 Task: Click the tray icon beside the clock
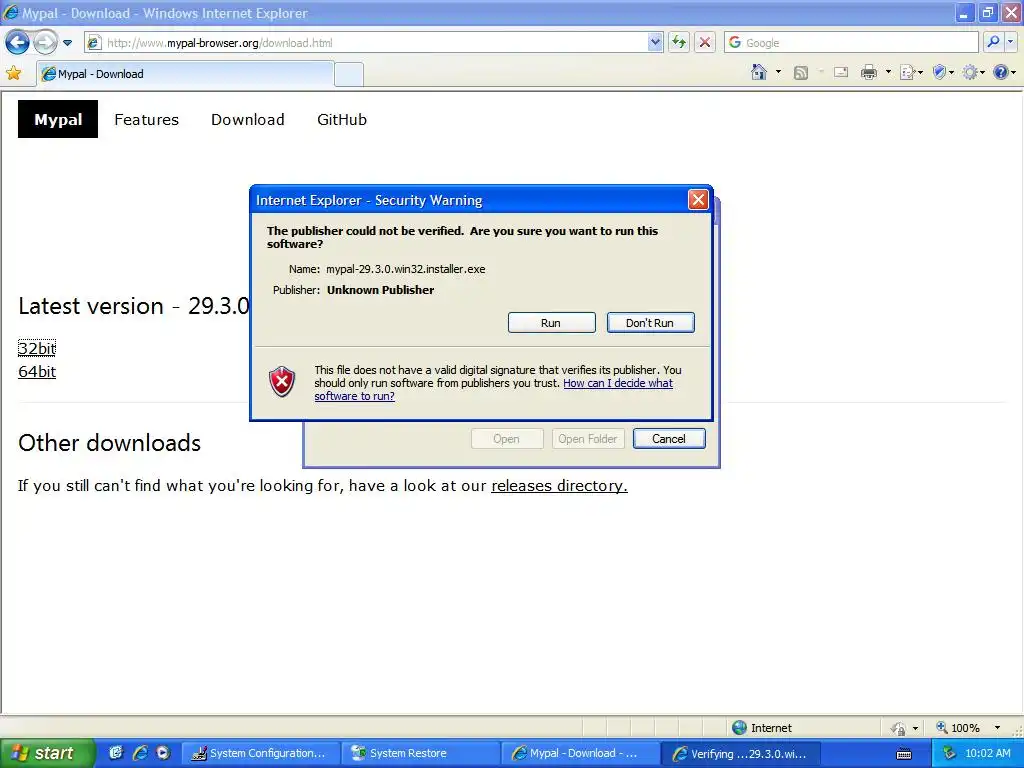coord(950,753)
